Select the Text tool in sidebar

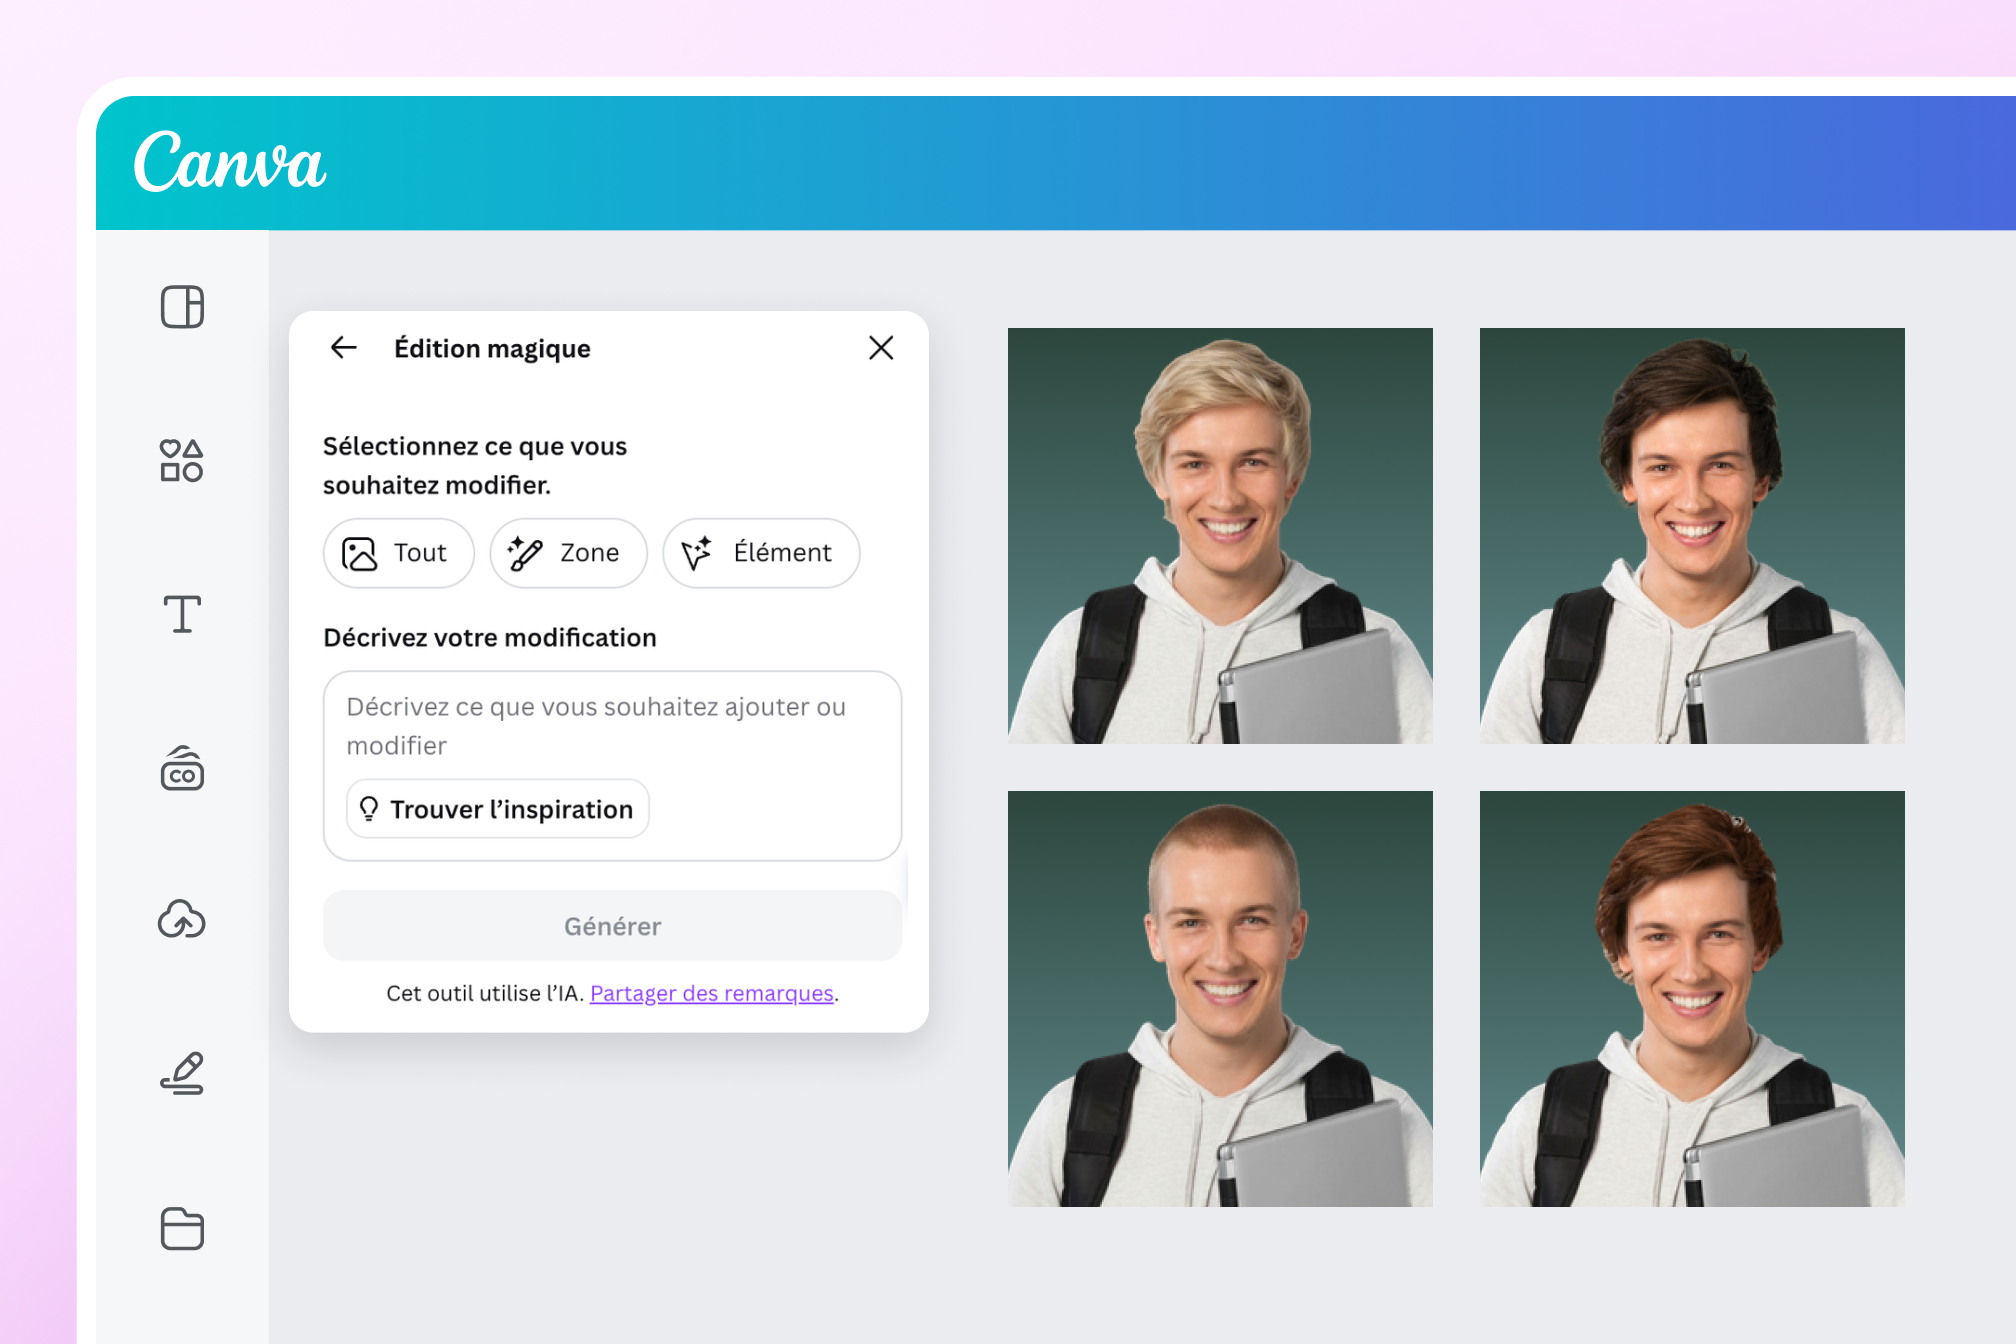(x=182, y=614)
